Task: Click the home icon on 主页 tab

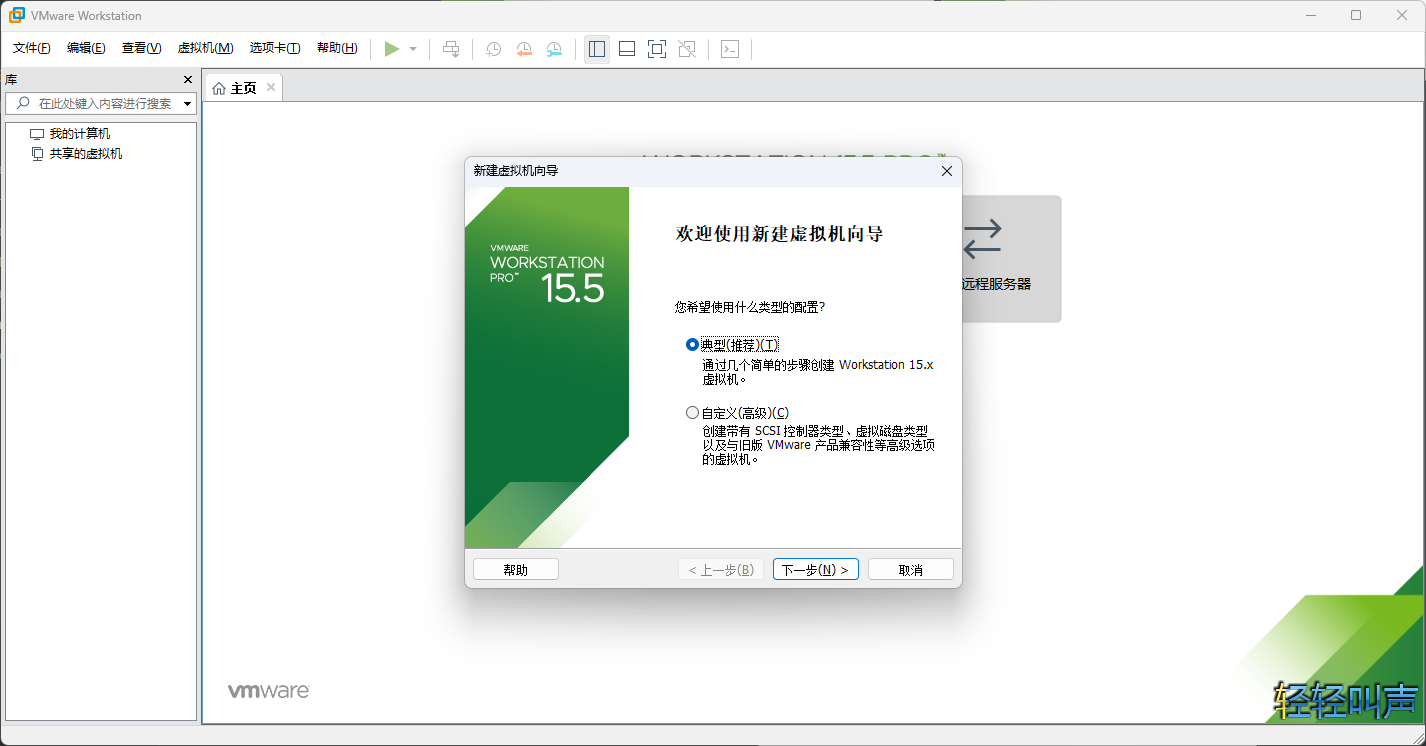Action: point(219,88)
